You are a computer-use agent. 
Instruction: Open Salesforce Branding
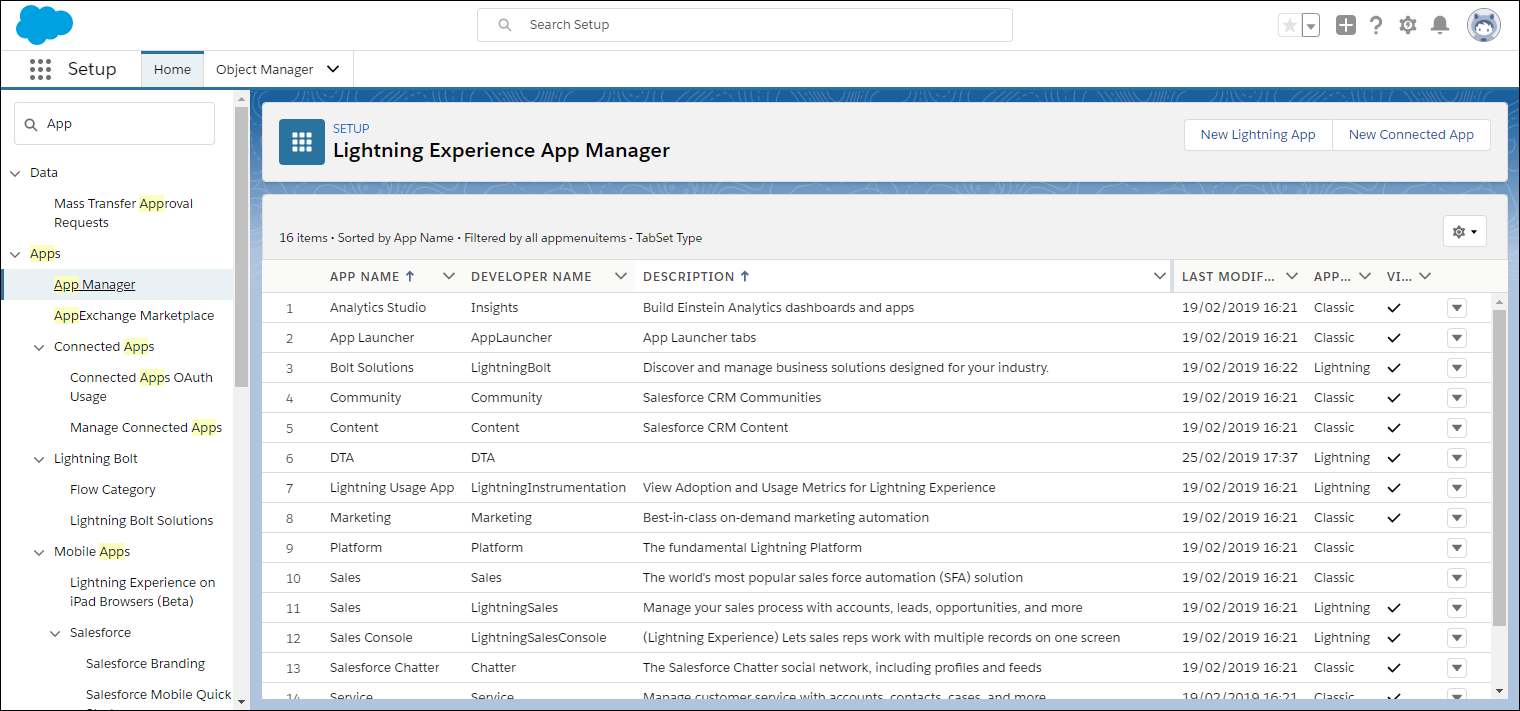click(145, 663)
